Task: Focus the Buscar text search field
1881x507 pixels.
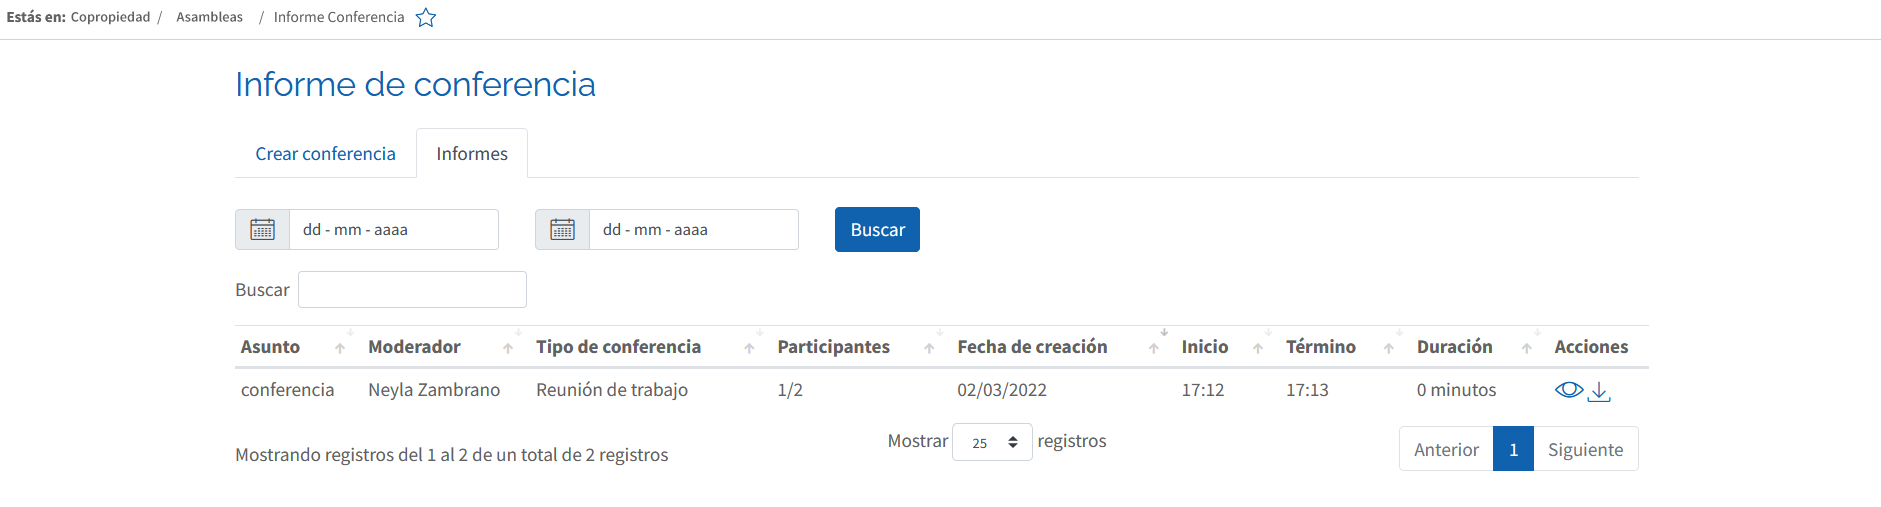Action: point(412,290)
